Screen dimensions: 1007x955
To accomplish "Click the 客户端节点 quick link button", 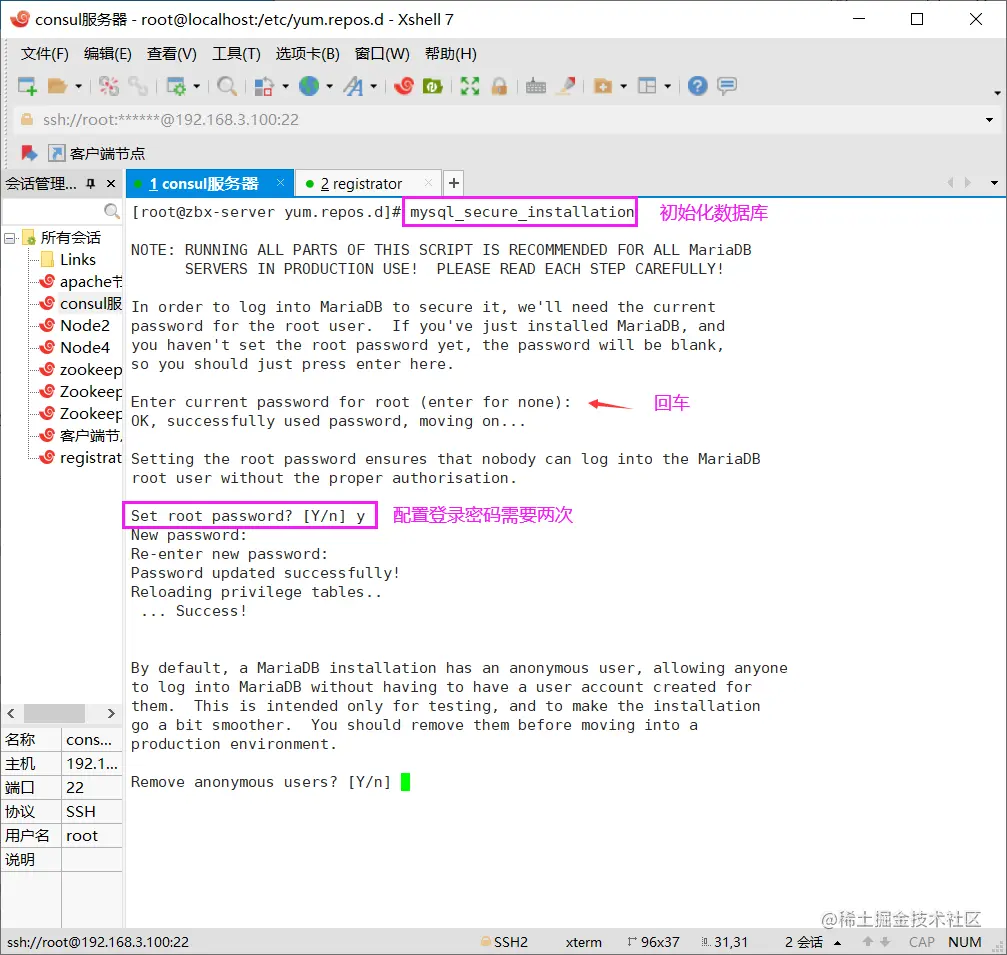I will [x=96, y=153].
